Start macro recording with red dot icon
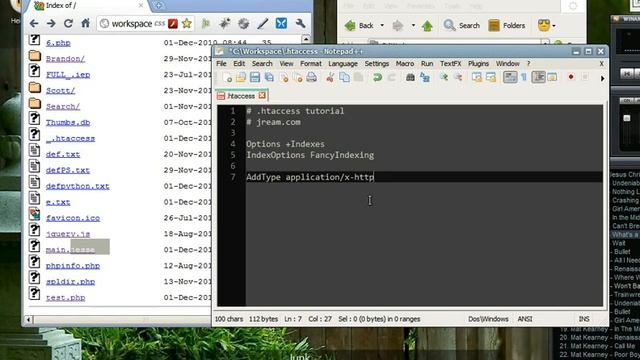 pyautogui.click(x=571, y=77)
